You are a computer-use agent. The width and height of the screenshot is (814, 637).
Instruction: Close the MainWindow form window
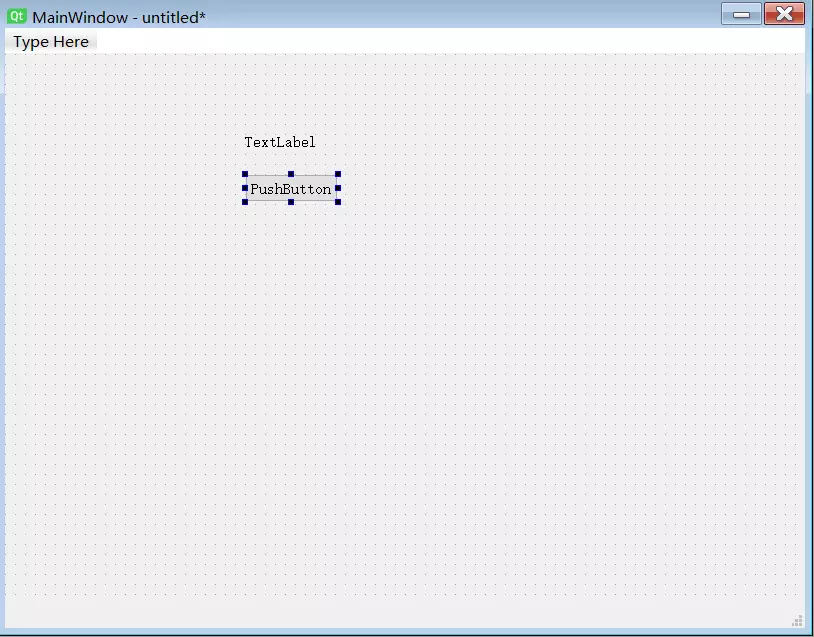pos(784,14)
